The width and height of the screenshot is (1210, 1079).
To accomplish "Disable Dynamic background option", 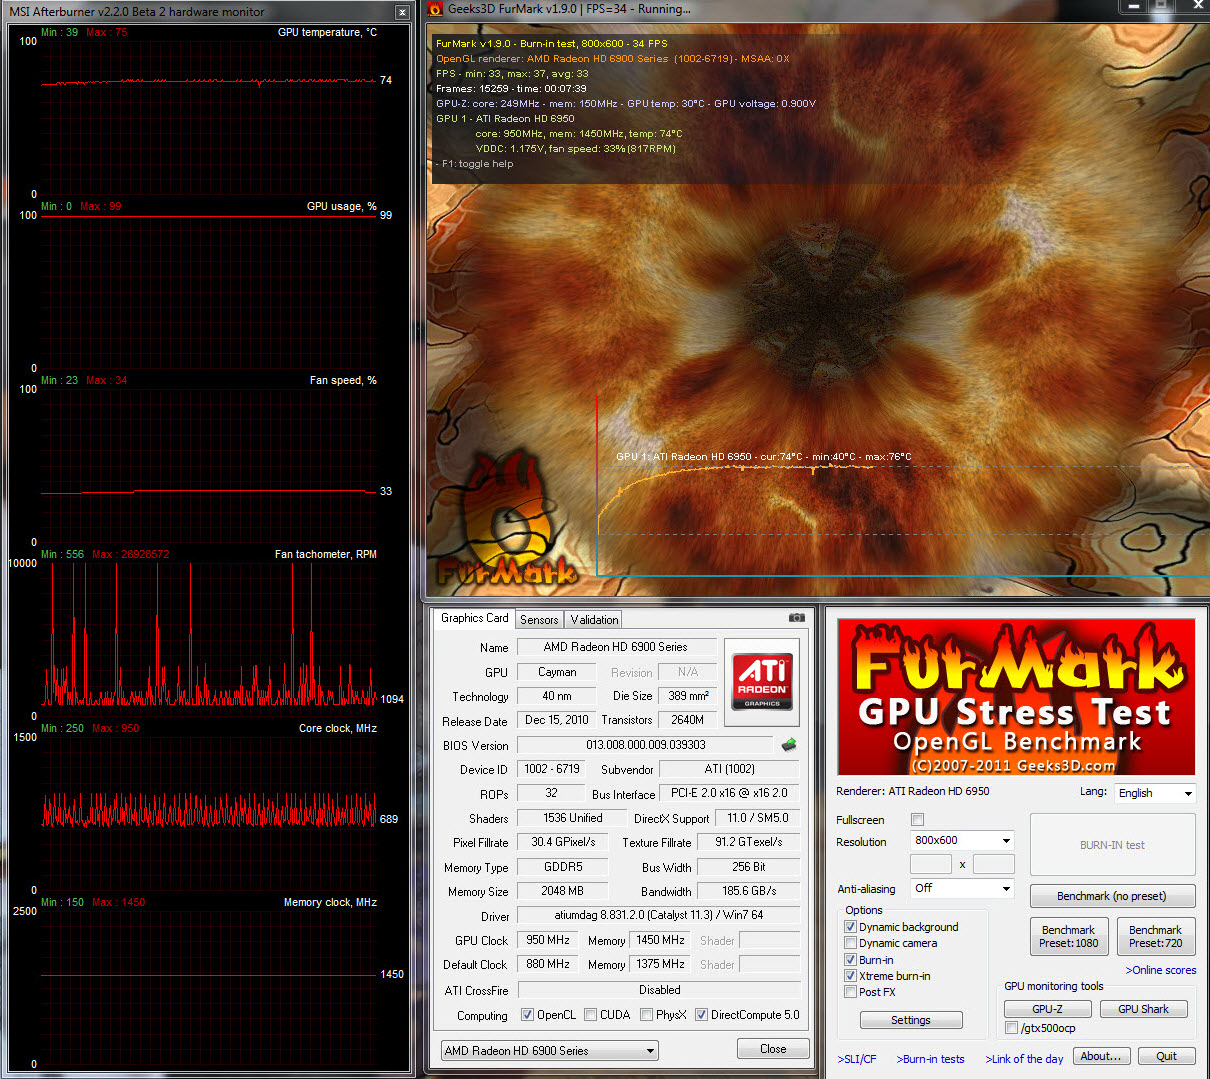I will coord(850,927).
